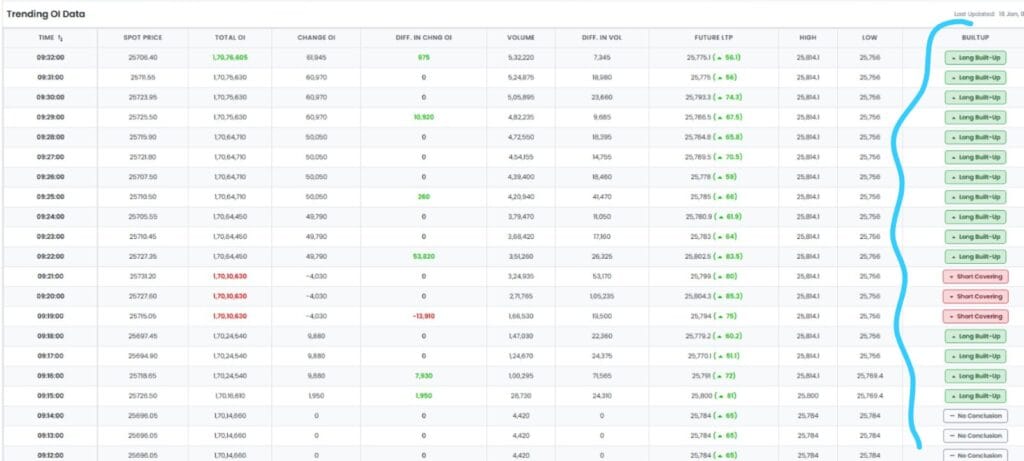Click the sort arrows icon beside TIME header

click(x=61, y=37)
